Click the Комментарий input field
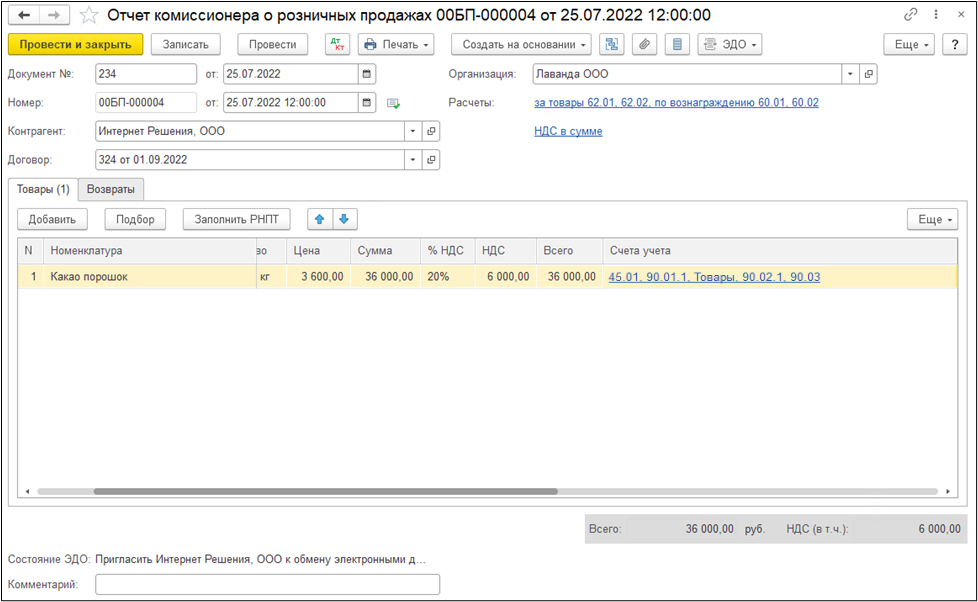The image size is (978, 602). tap(268, 585)
